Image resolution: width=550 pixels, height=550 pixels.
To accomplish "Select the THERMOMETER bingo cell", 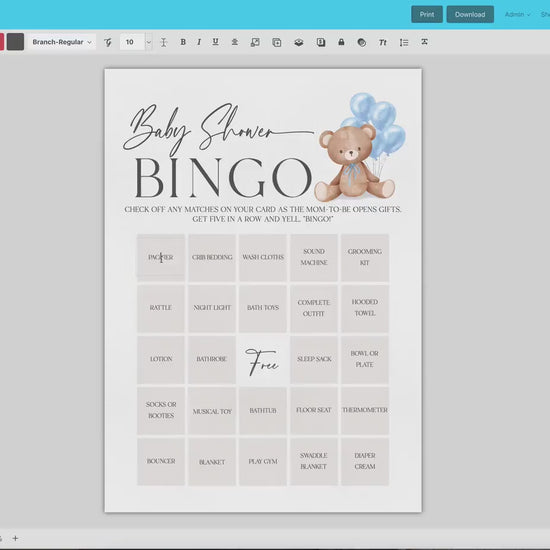I will (x=365, y=410).
